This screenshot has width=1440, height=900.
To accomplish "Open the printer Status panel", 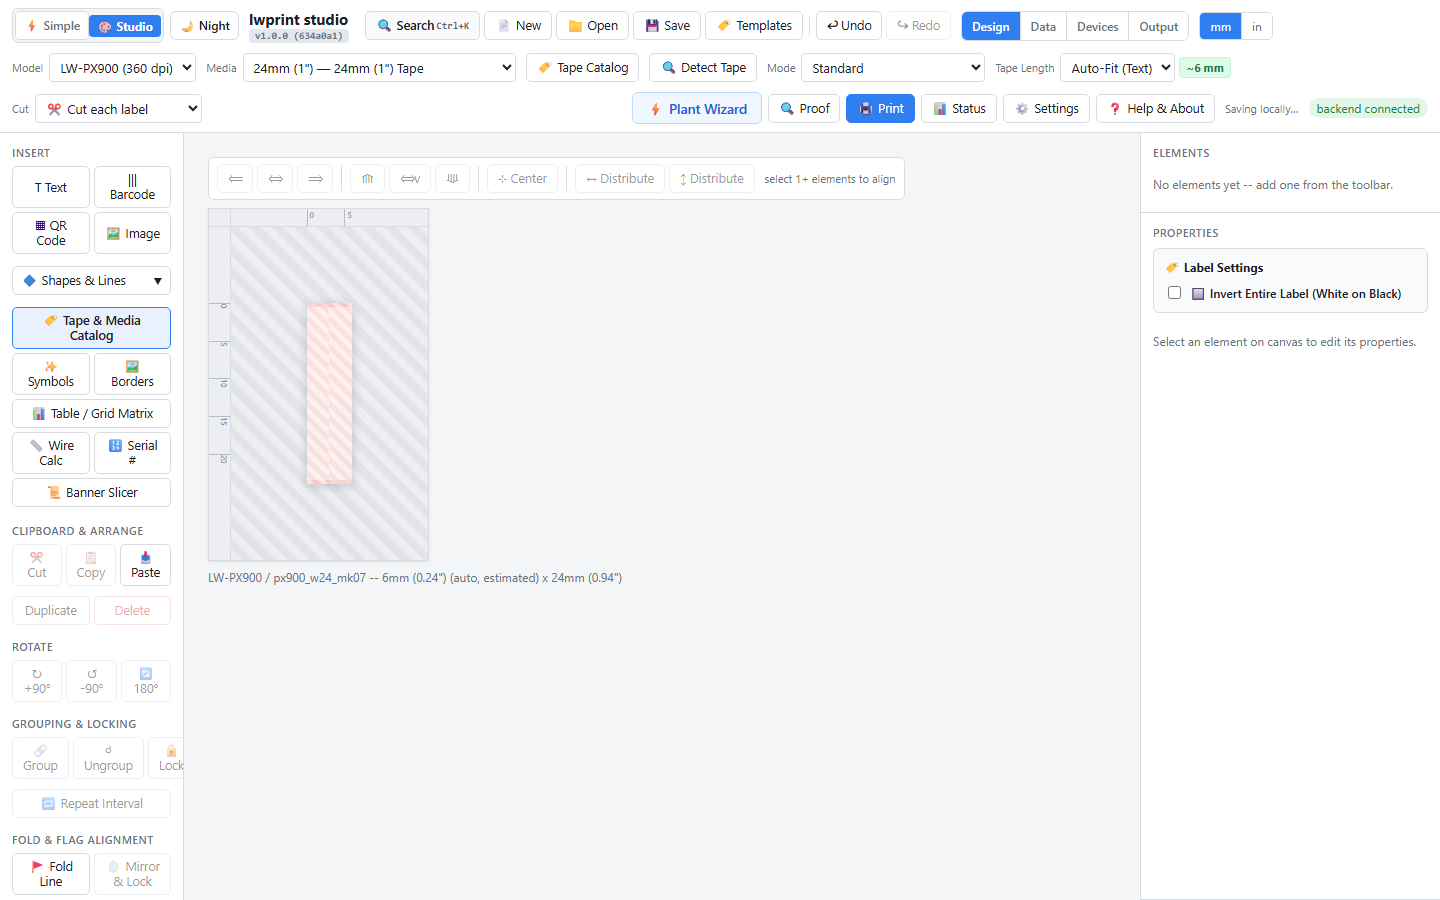I will click(959, 109).
